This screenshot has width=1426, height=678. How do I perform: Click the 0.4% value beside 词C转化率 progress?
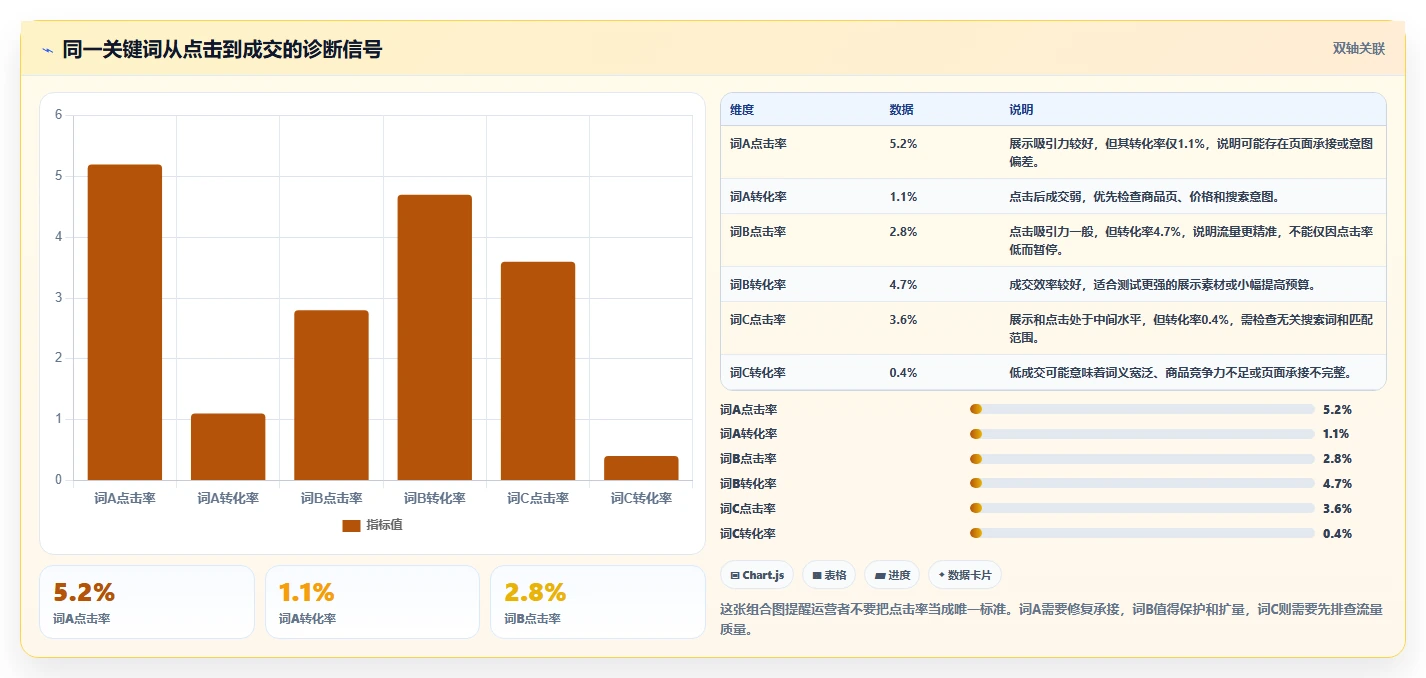click(x=1337, y=534)
